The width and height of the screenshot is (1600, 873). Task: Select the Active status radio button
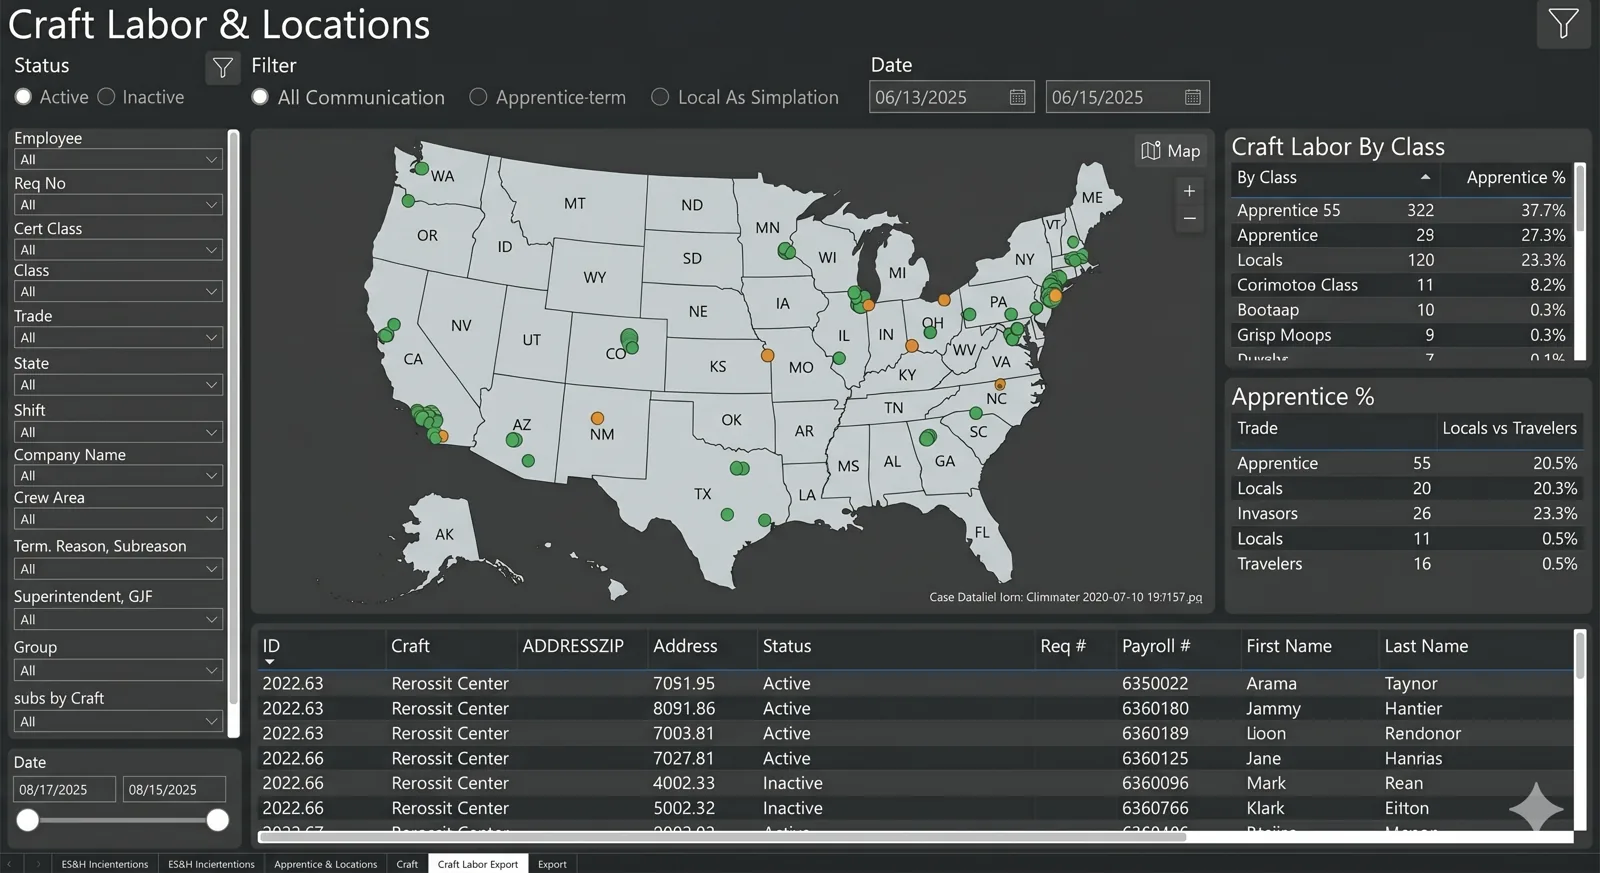pos(23,97)
